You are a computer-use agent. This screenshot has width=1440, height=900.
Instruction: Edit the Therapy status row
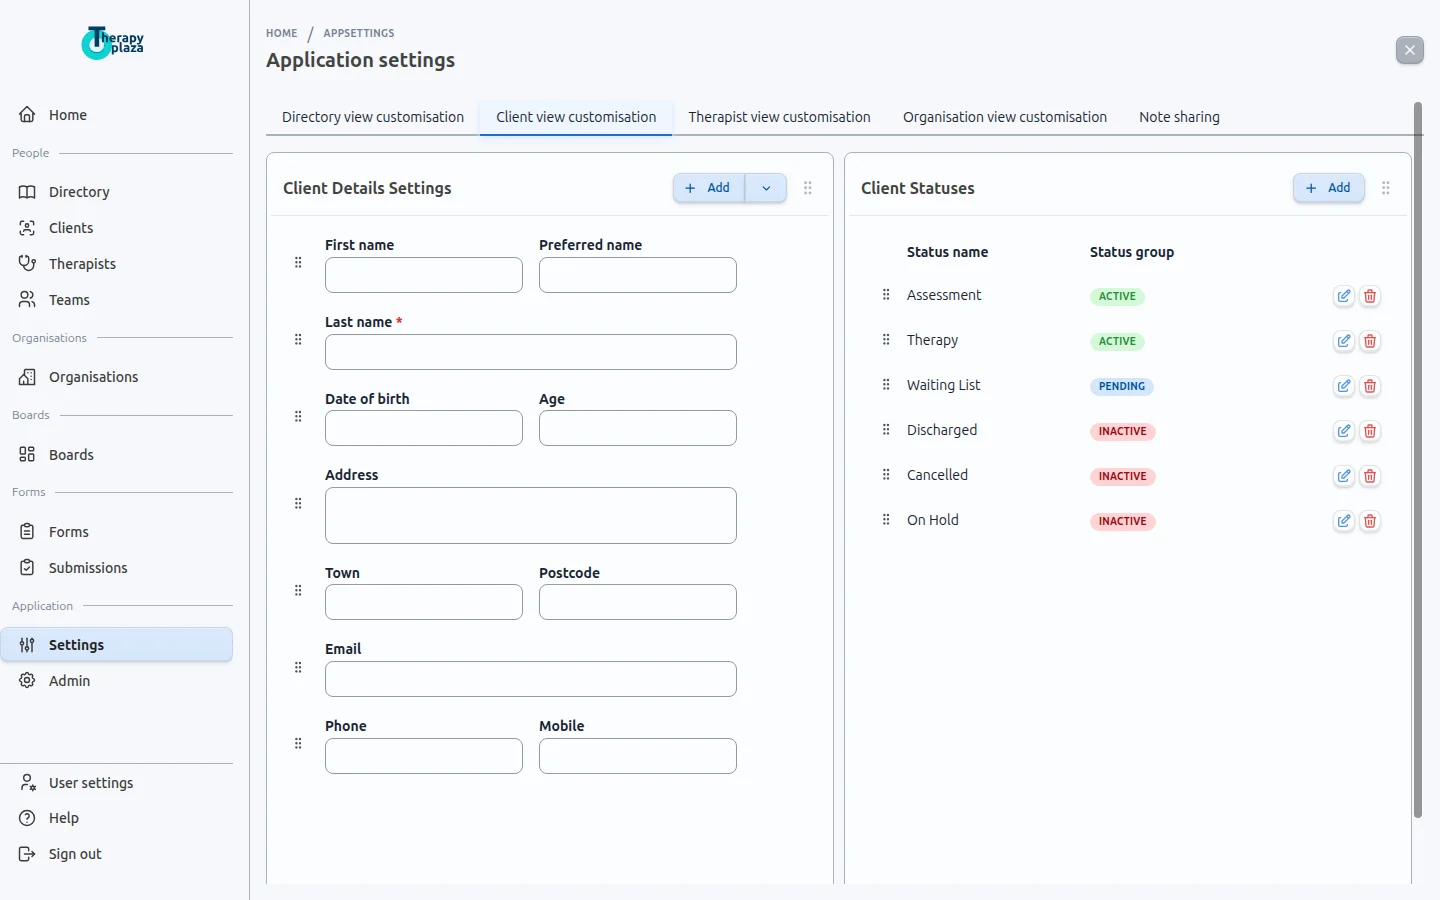(x=1344, y=341)
